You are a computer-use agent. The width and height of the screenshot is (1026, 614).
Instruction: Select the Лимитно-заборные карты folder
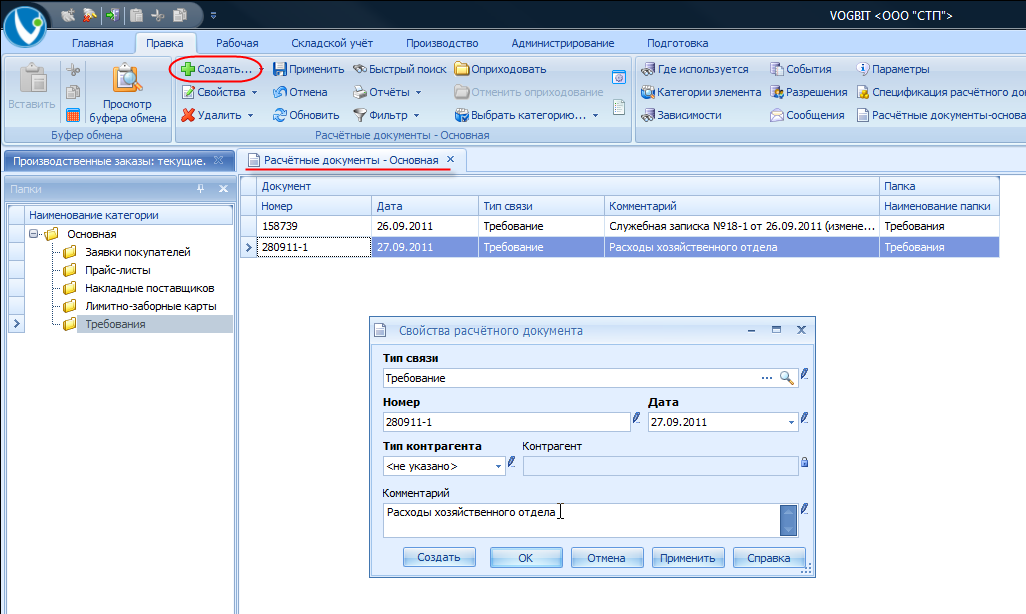pyautogui.click(x=150, y=306)
